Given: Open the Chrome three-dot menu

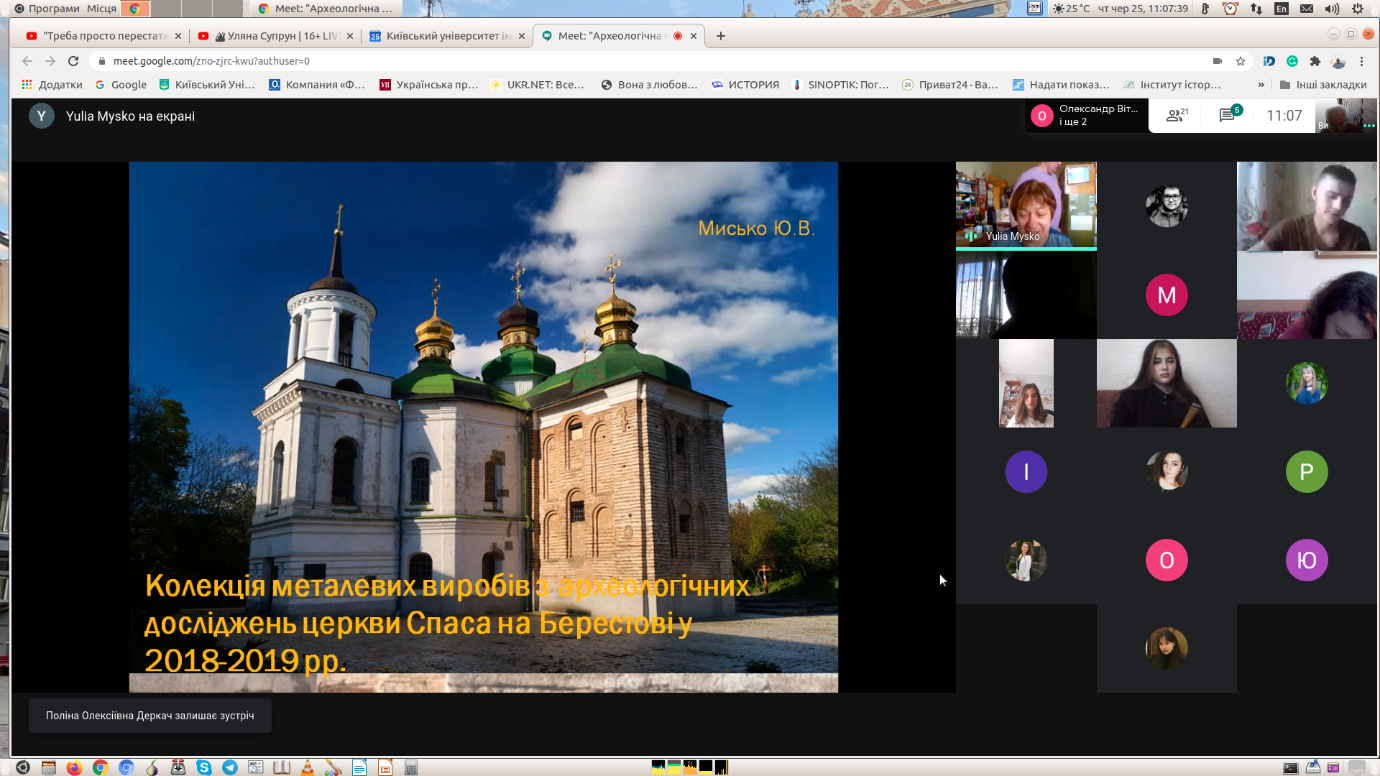Looking at the screenshot, I should pyautogui.click(x=1362, y=61).
